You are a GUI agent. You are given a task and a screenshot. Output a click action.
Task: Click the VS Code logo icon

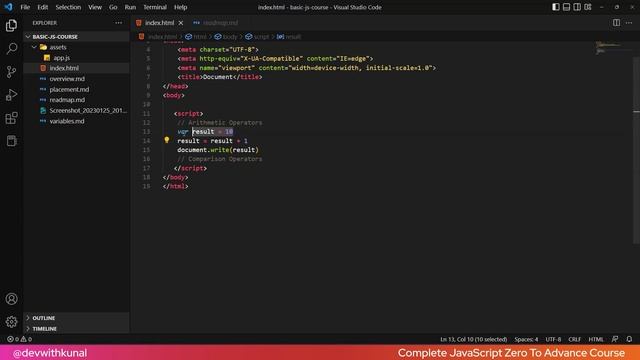pos(9,7)
